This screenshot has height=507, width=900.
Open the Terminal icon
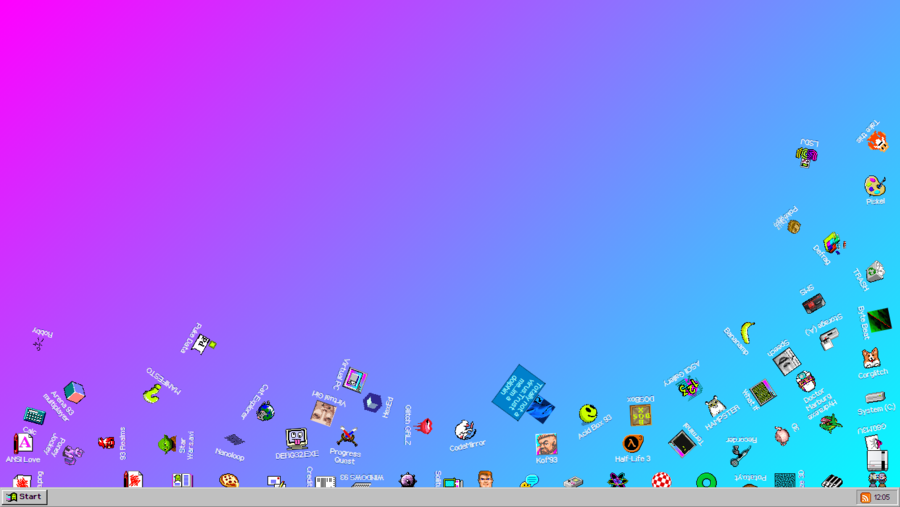(682, 443)
